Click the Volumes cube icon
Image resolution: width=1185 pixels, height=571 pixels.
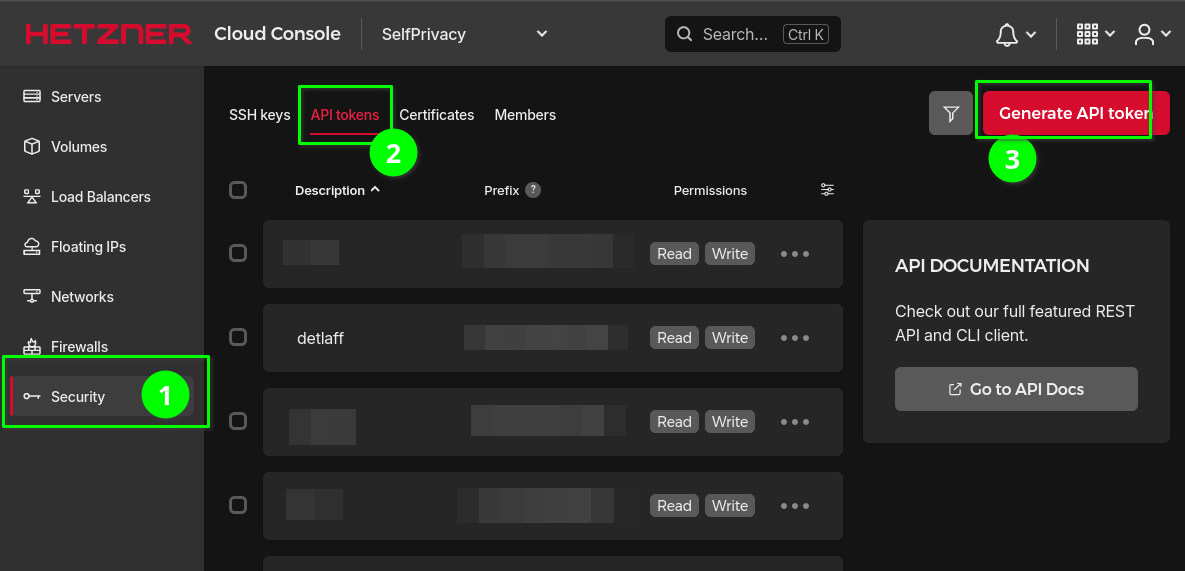32,147
